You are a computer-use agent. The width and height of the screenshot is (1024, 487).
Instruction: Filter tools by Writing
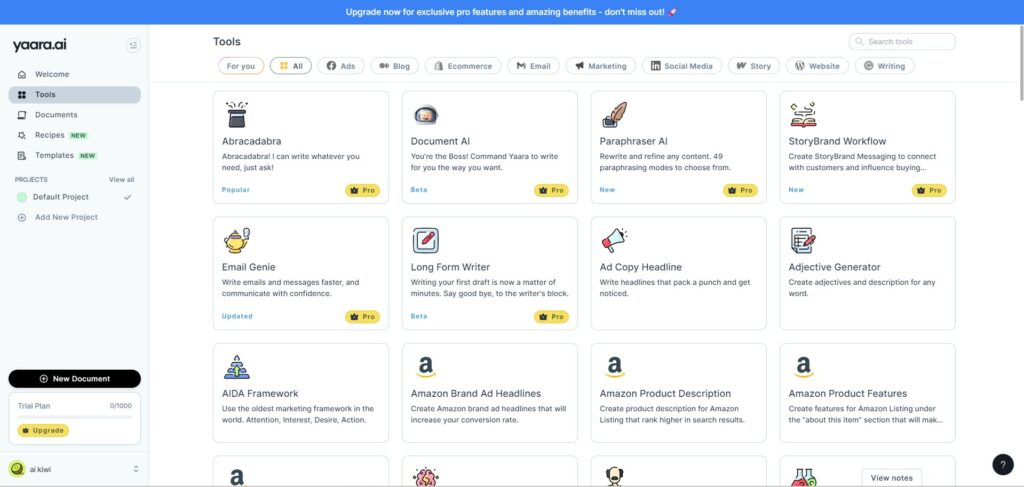point(884,66)
